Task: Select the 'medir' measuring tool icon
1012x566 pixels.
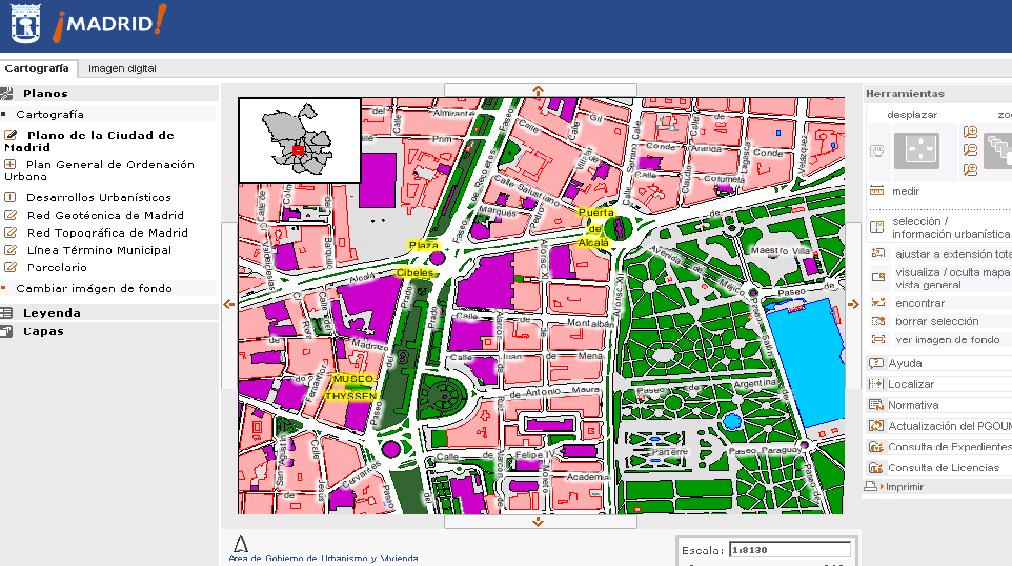Action: tap(877, 191)
